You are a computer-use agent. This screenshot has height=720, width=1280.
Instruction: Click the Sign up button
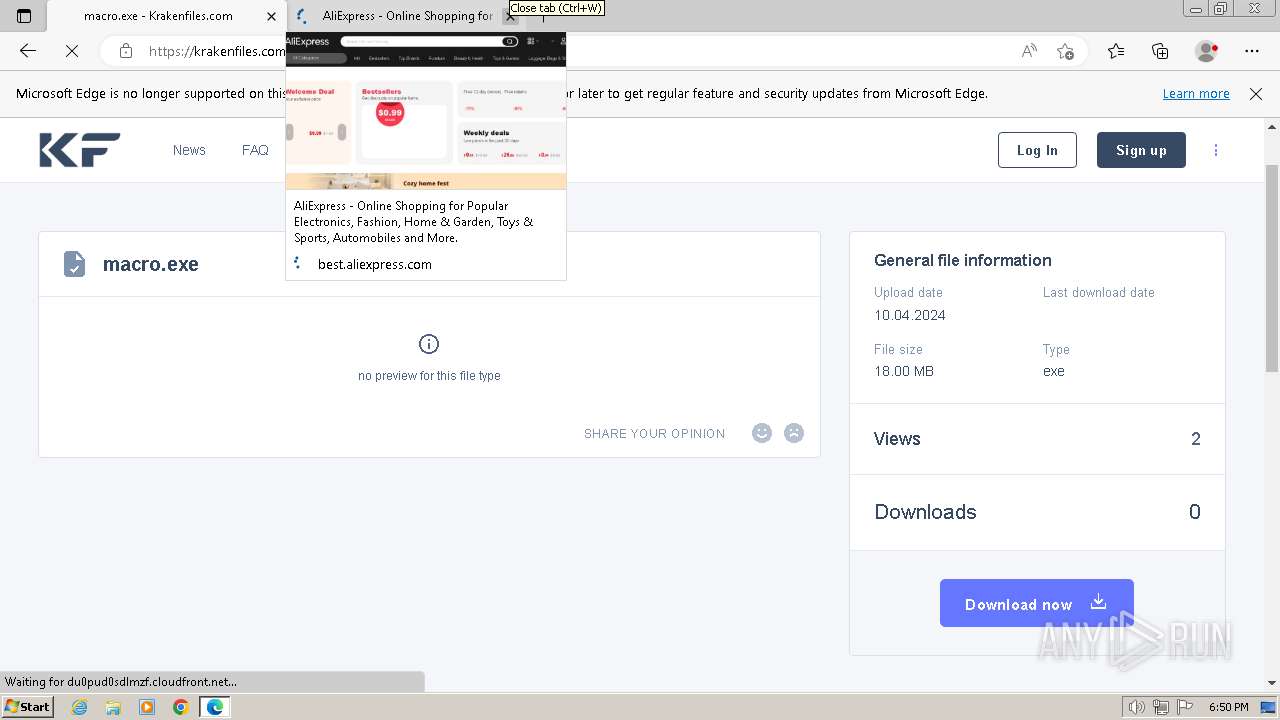pyautogui.click(x=1141, y=150)
